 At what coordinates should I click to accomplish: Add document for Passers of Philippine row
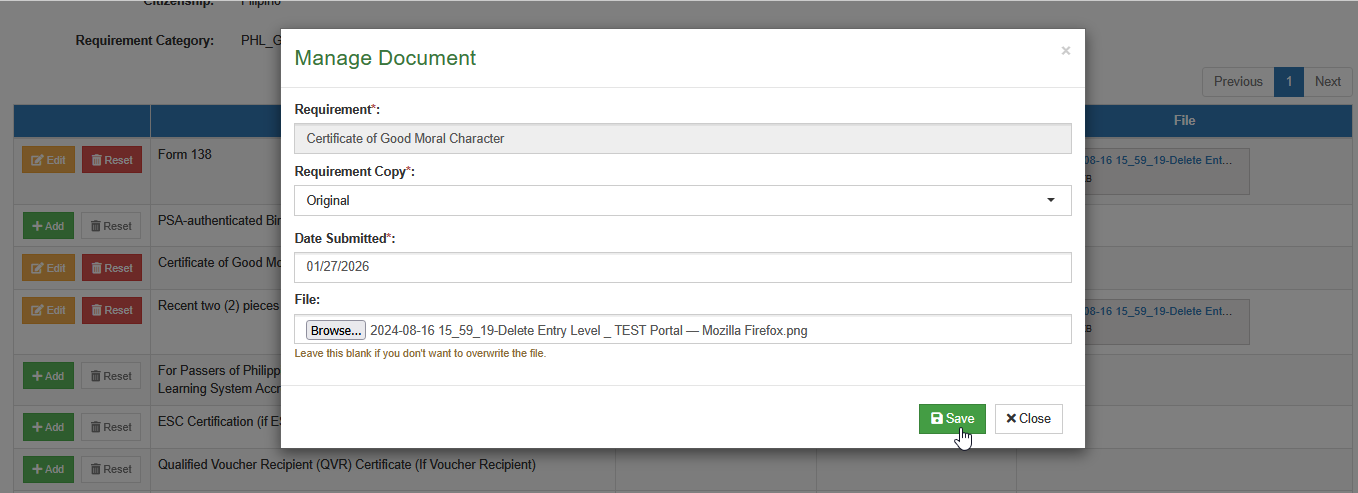48,376
